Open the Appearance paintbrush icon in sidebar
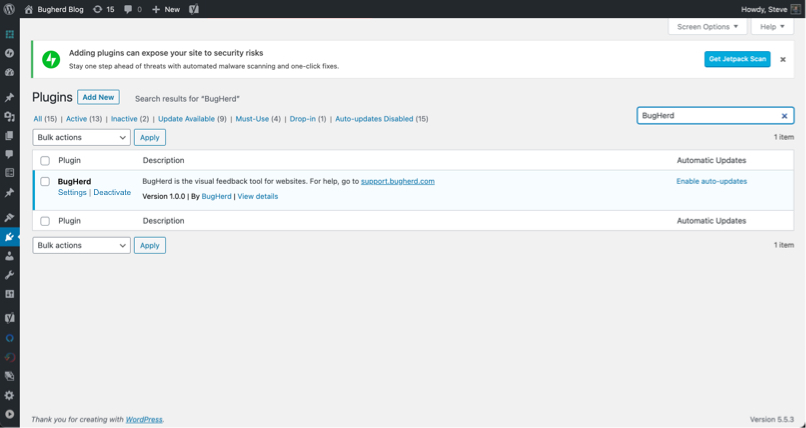The width and height of the screenshot is (806, 428). 9,218
